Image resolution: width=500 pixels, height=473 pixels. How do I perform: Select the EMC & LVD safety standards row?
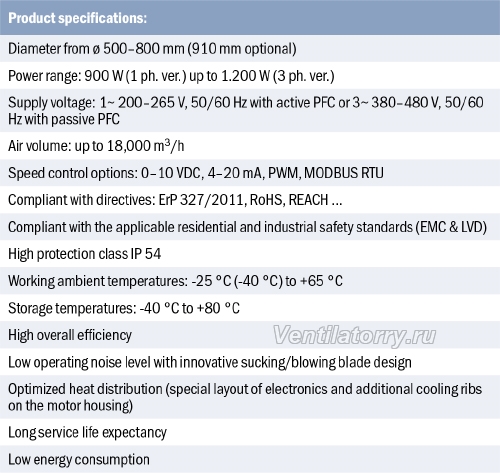(x=250, y=227)
